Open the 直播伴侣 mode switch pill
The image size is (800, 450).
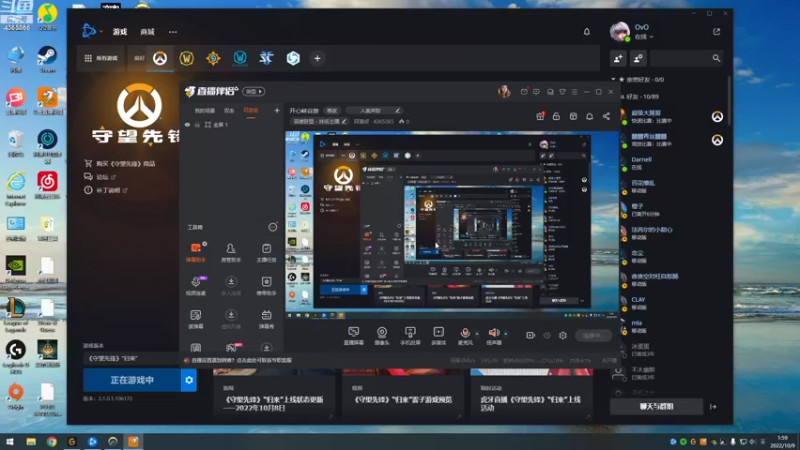coord(254,91)
